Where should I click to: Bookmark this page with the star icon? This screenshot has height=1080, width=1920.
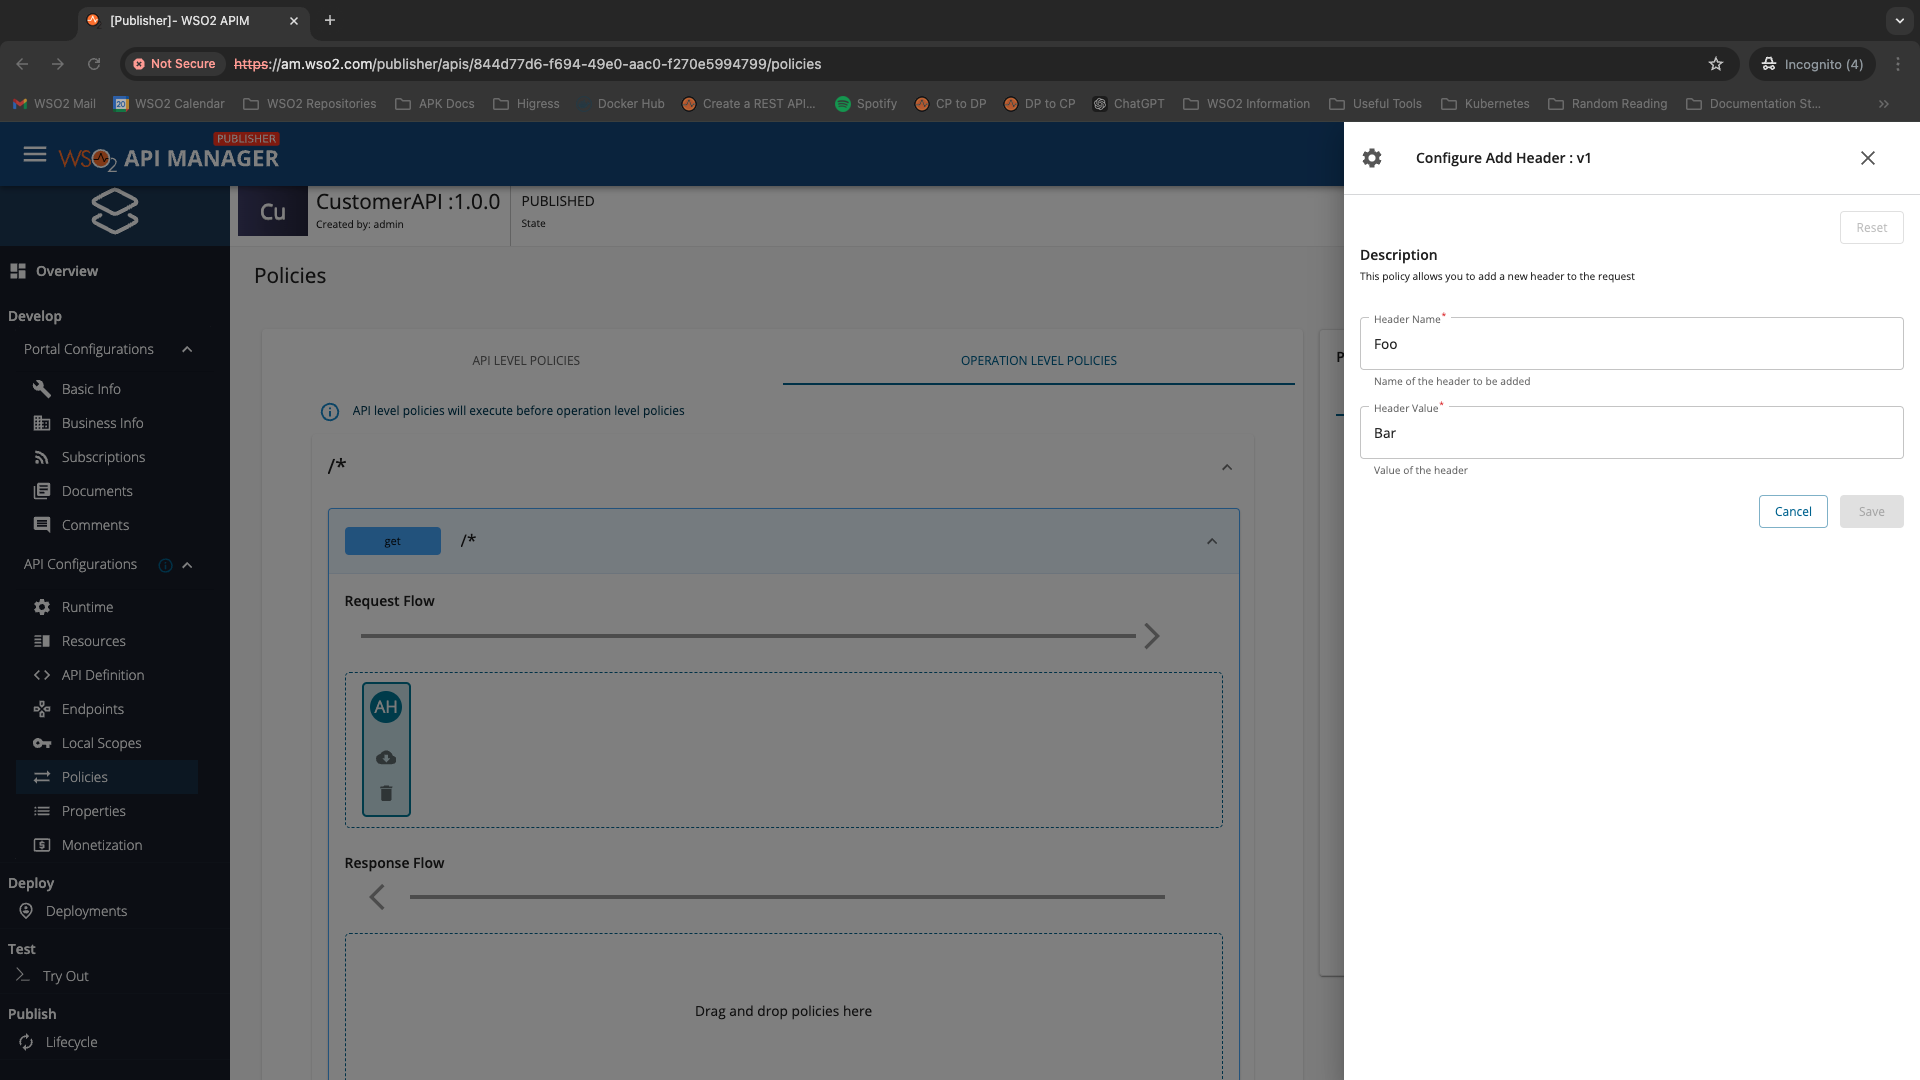coord(1716,64)
